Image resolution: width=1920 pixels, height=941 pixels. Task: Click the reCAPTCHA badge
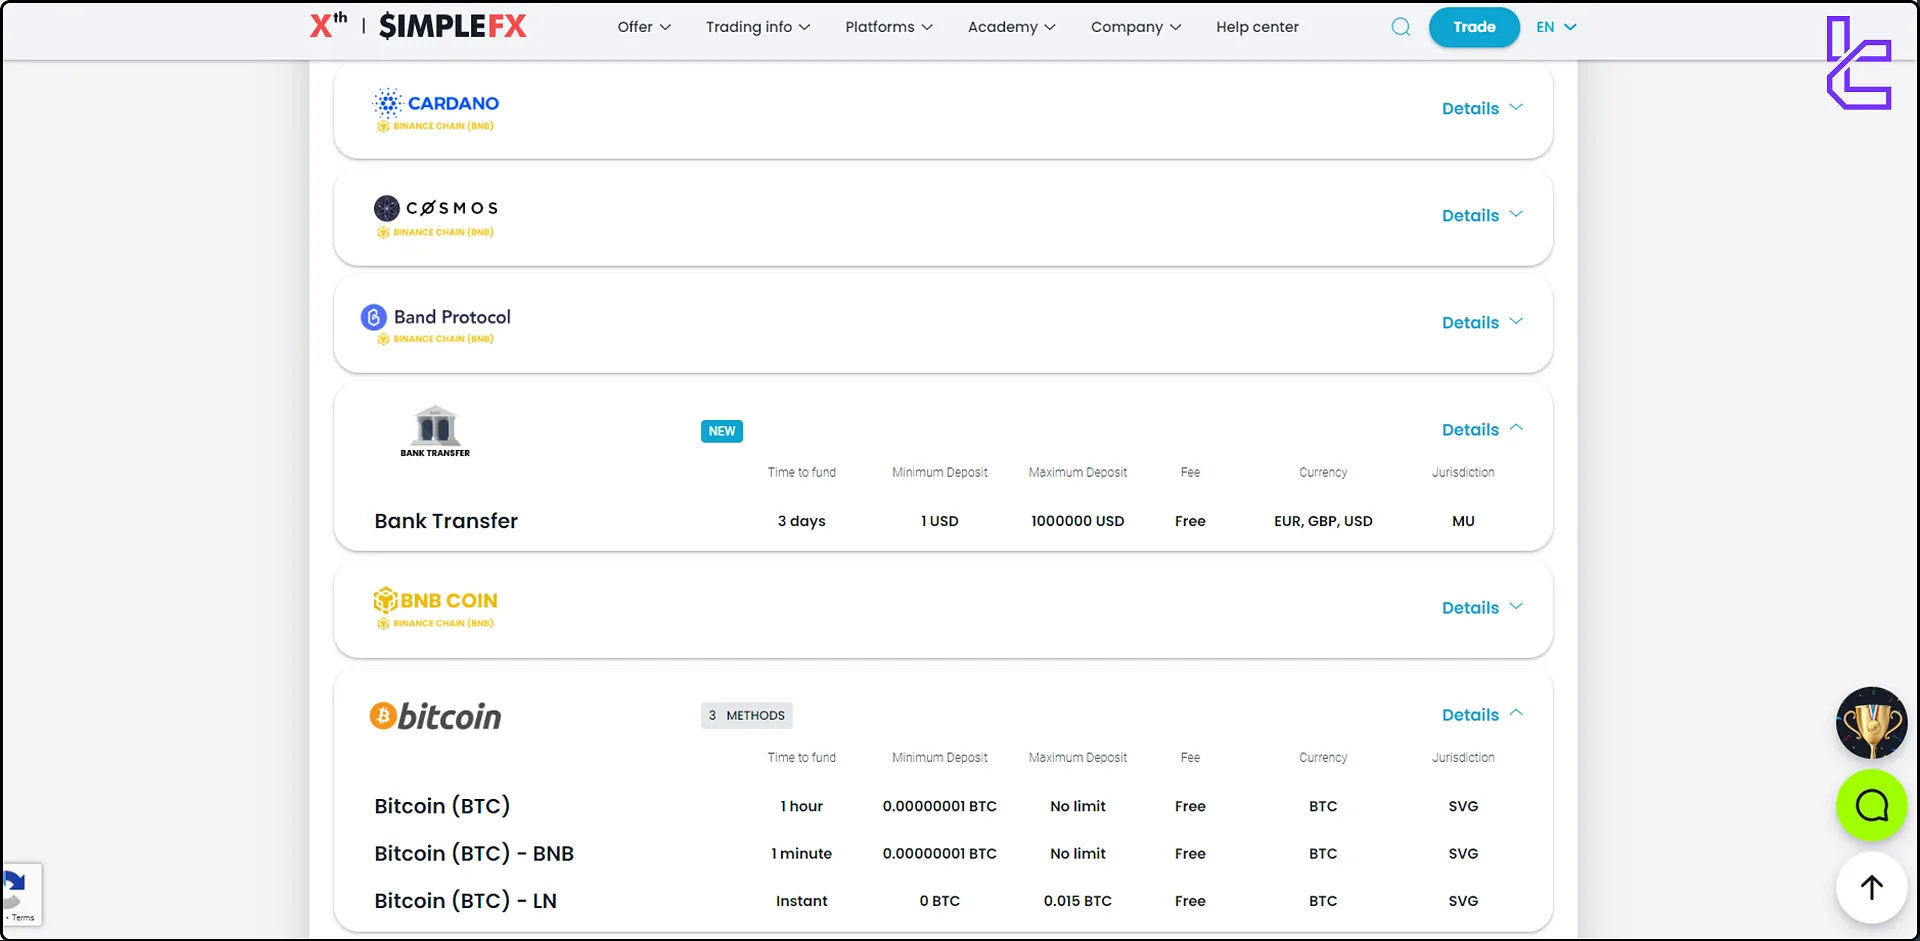(x=20, y=894)
